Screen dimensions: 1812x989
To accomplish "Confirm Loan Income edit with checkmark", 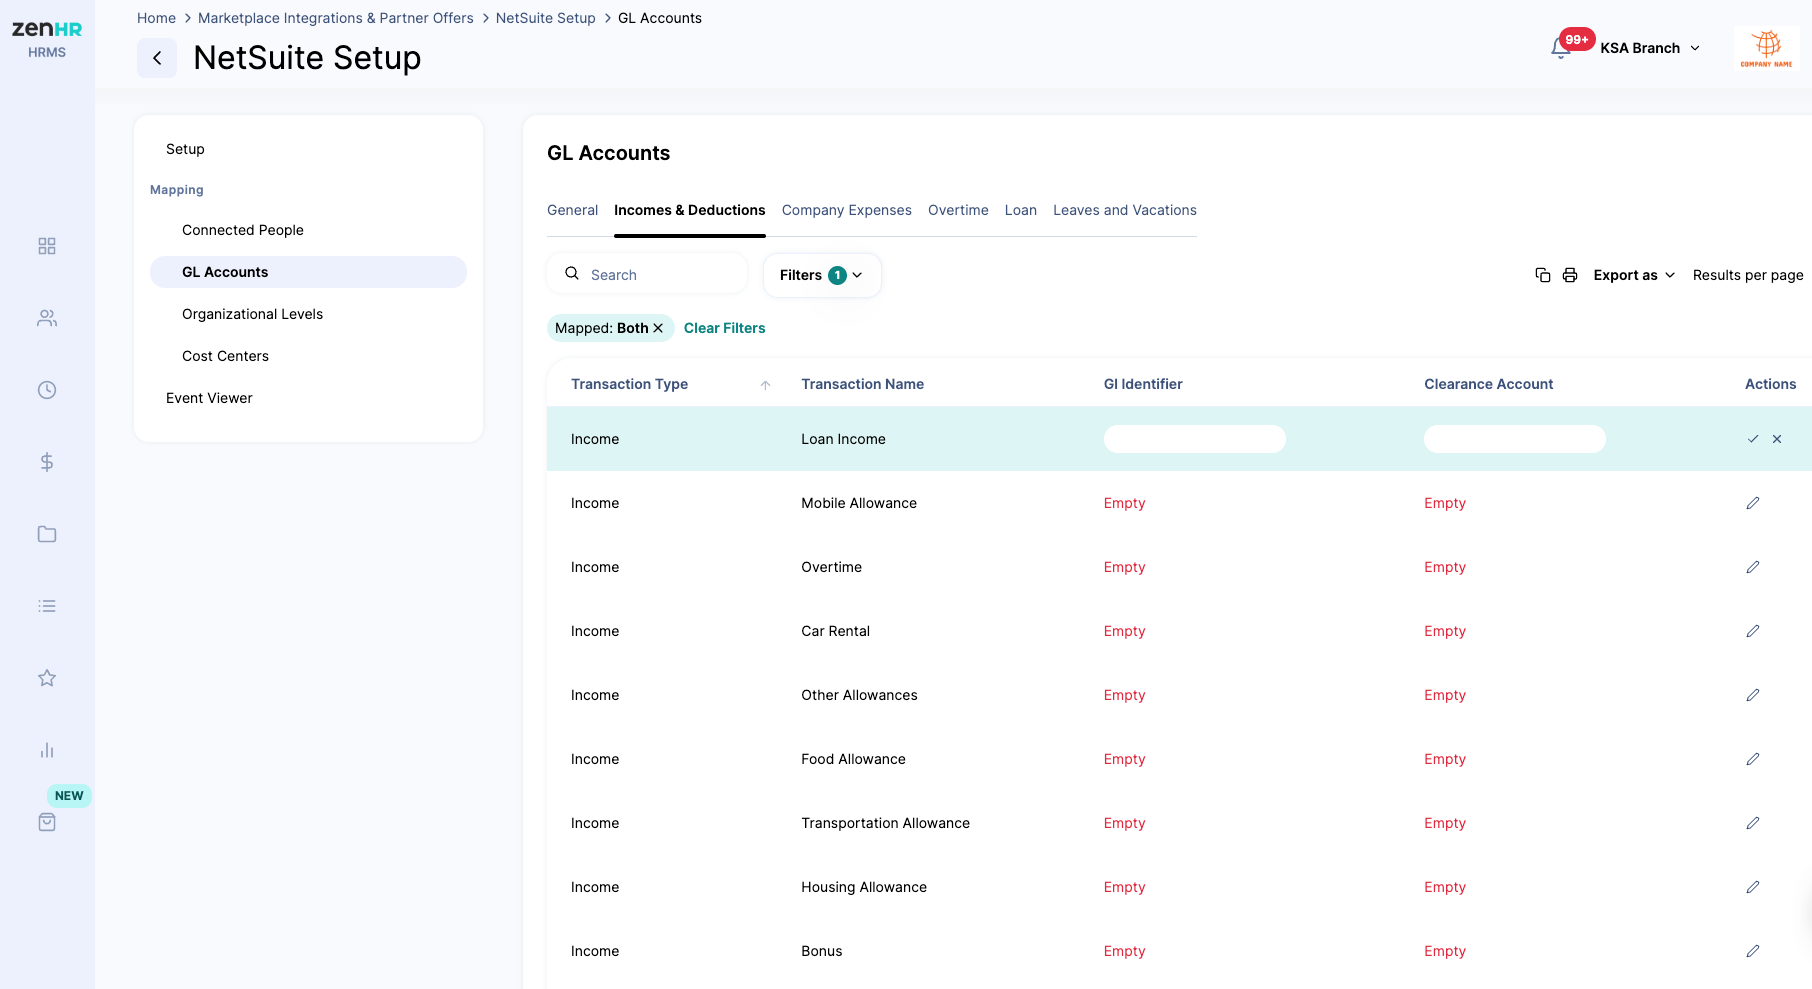I will point(1753,439).
